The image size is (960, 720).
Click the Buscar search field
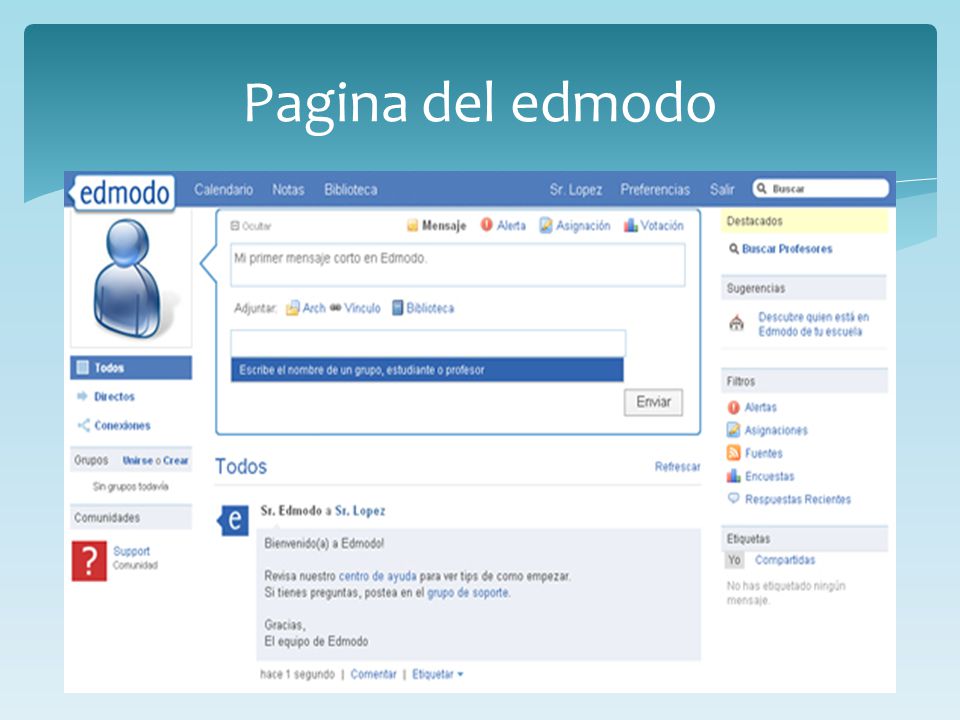[821, 189]
